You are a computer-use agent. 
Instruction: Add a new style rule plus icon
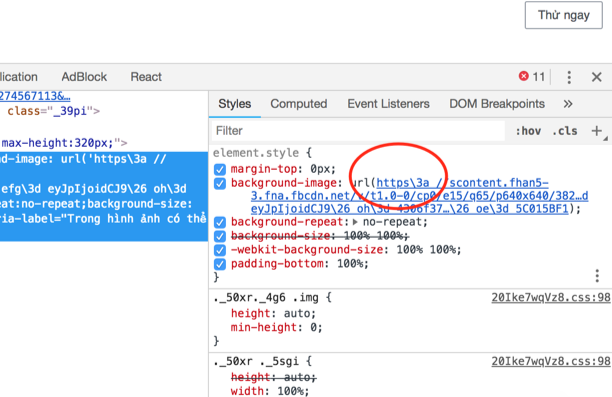596,131
